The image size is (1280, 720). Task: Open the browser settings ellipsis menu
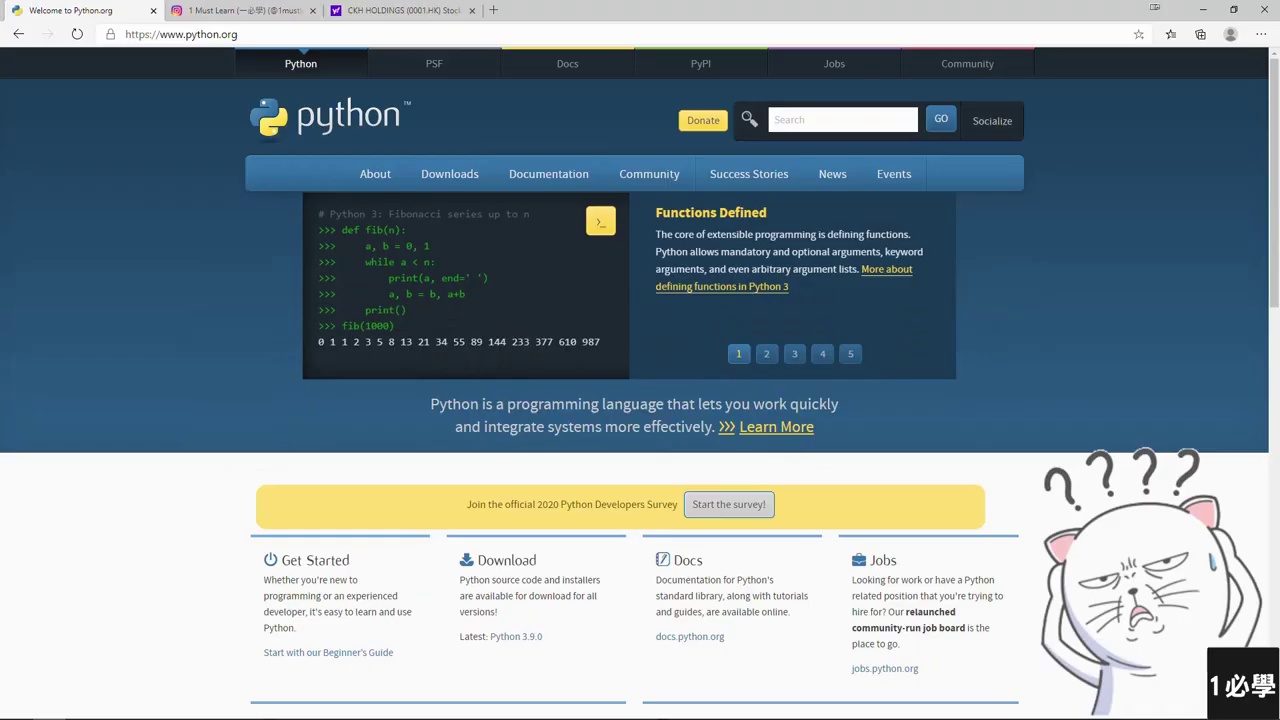1261,34
